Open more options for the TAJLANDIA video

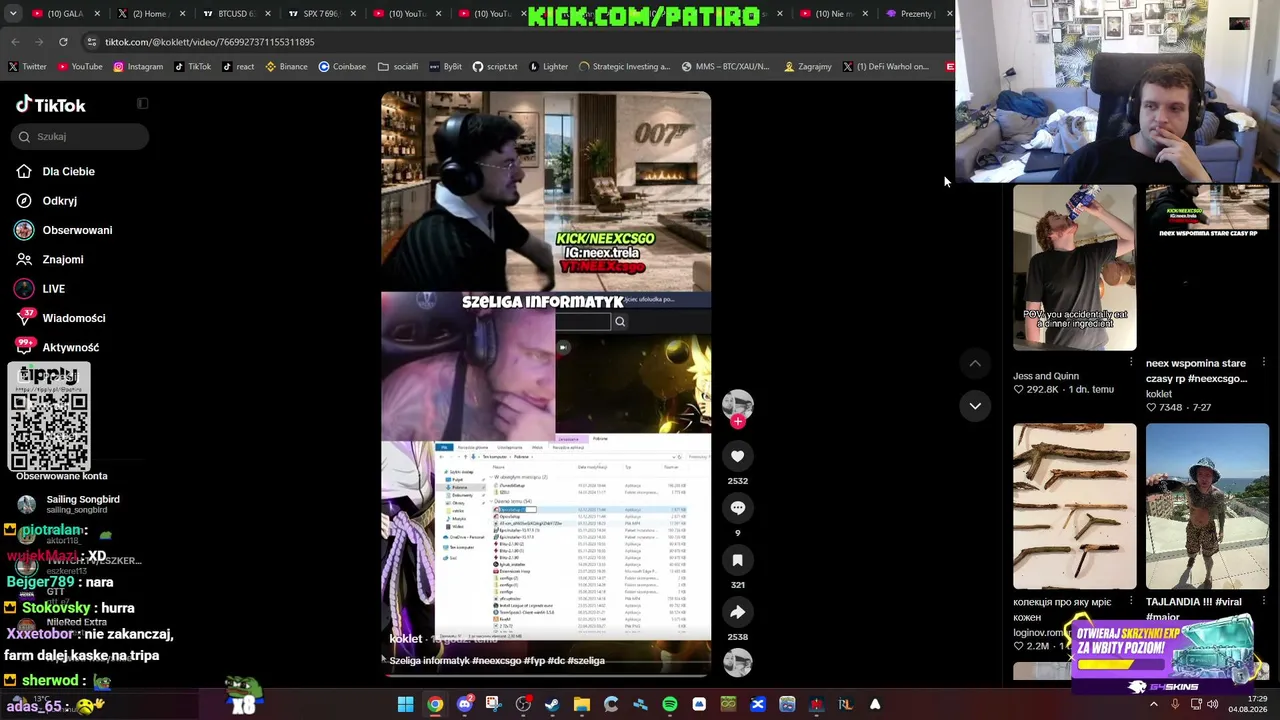1264,601
